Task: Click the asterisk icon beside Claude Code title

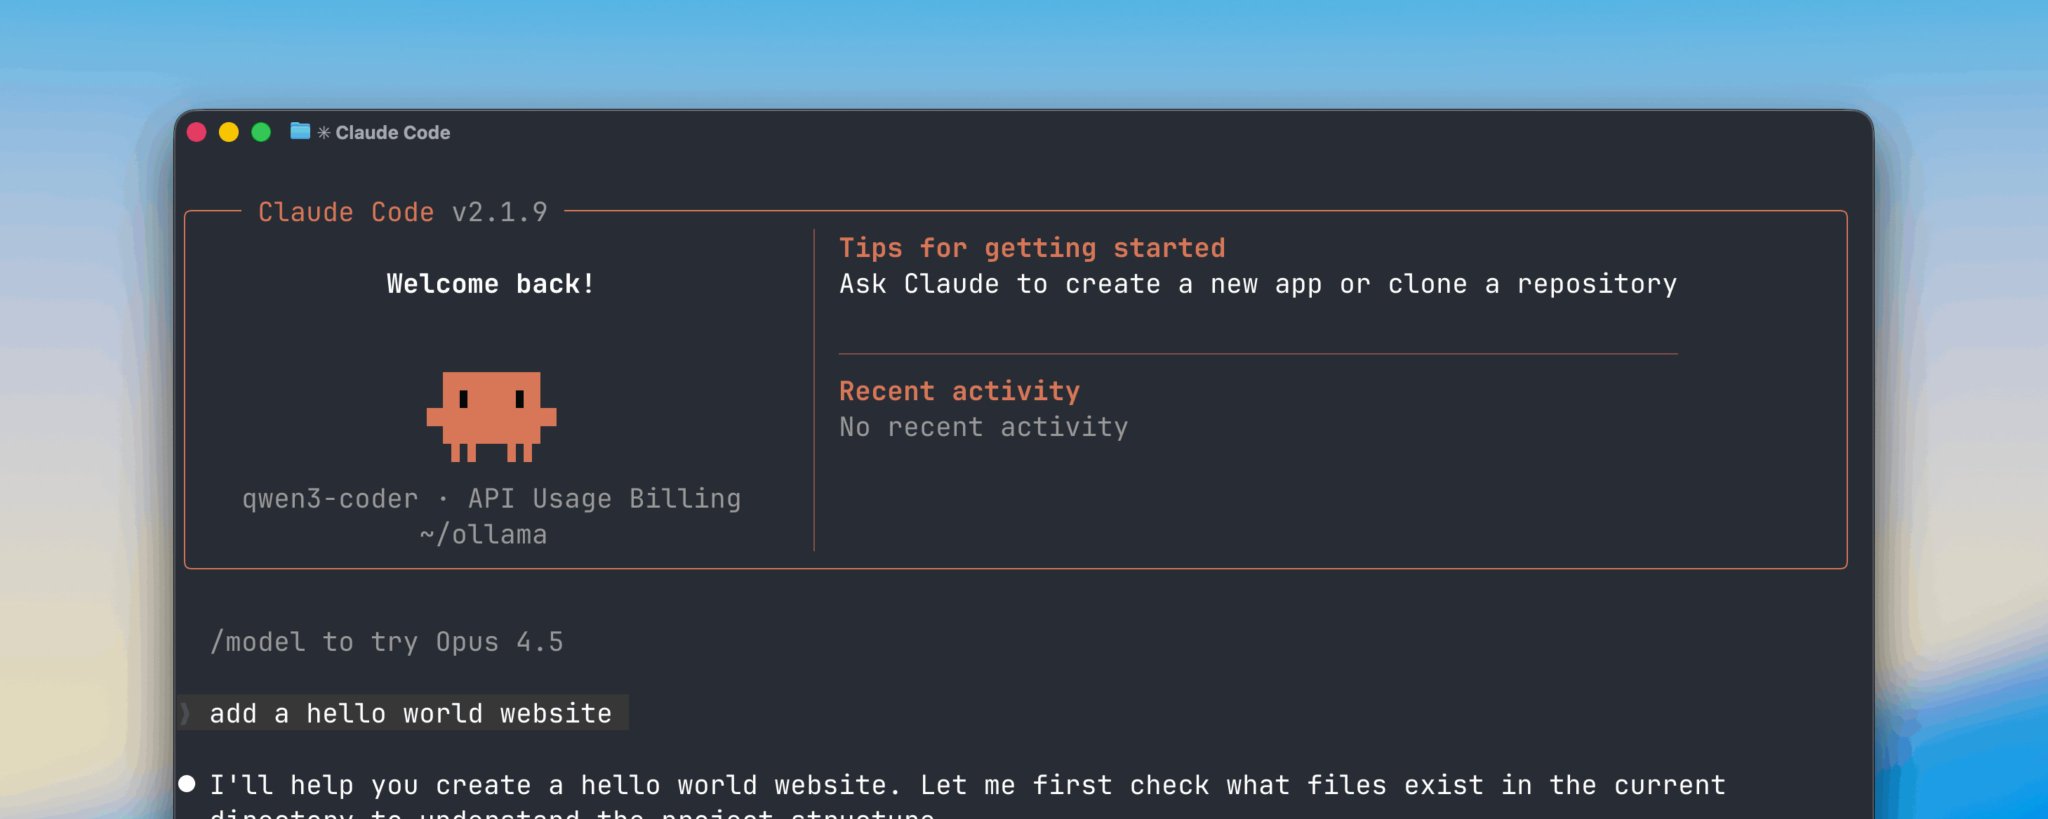Action: (324, 132)
